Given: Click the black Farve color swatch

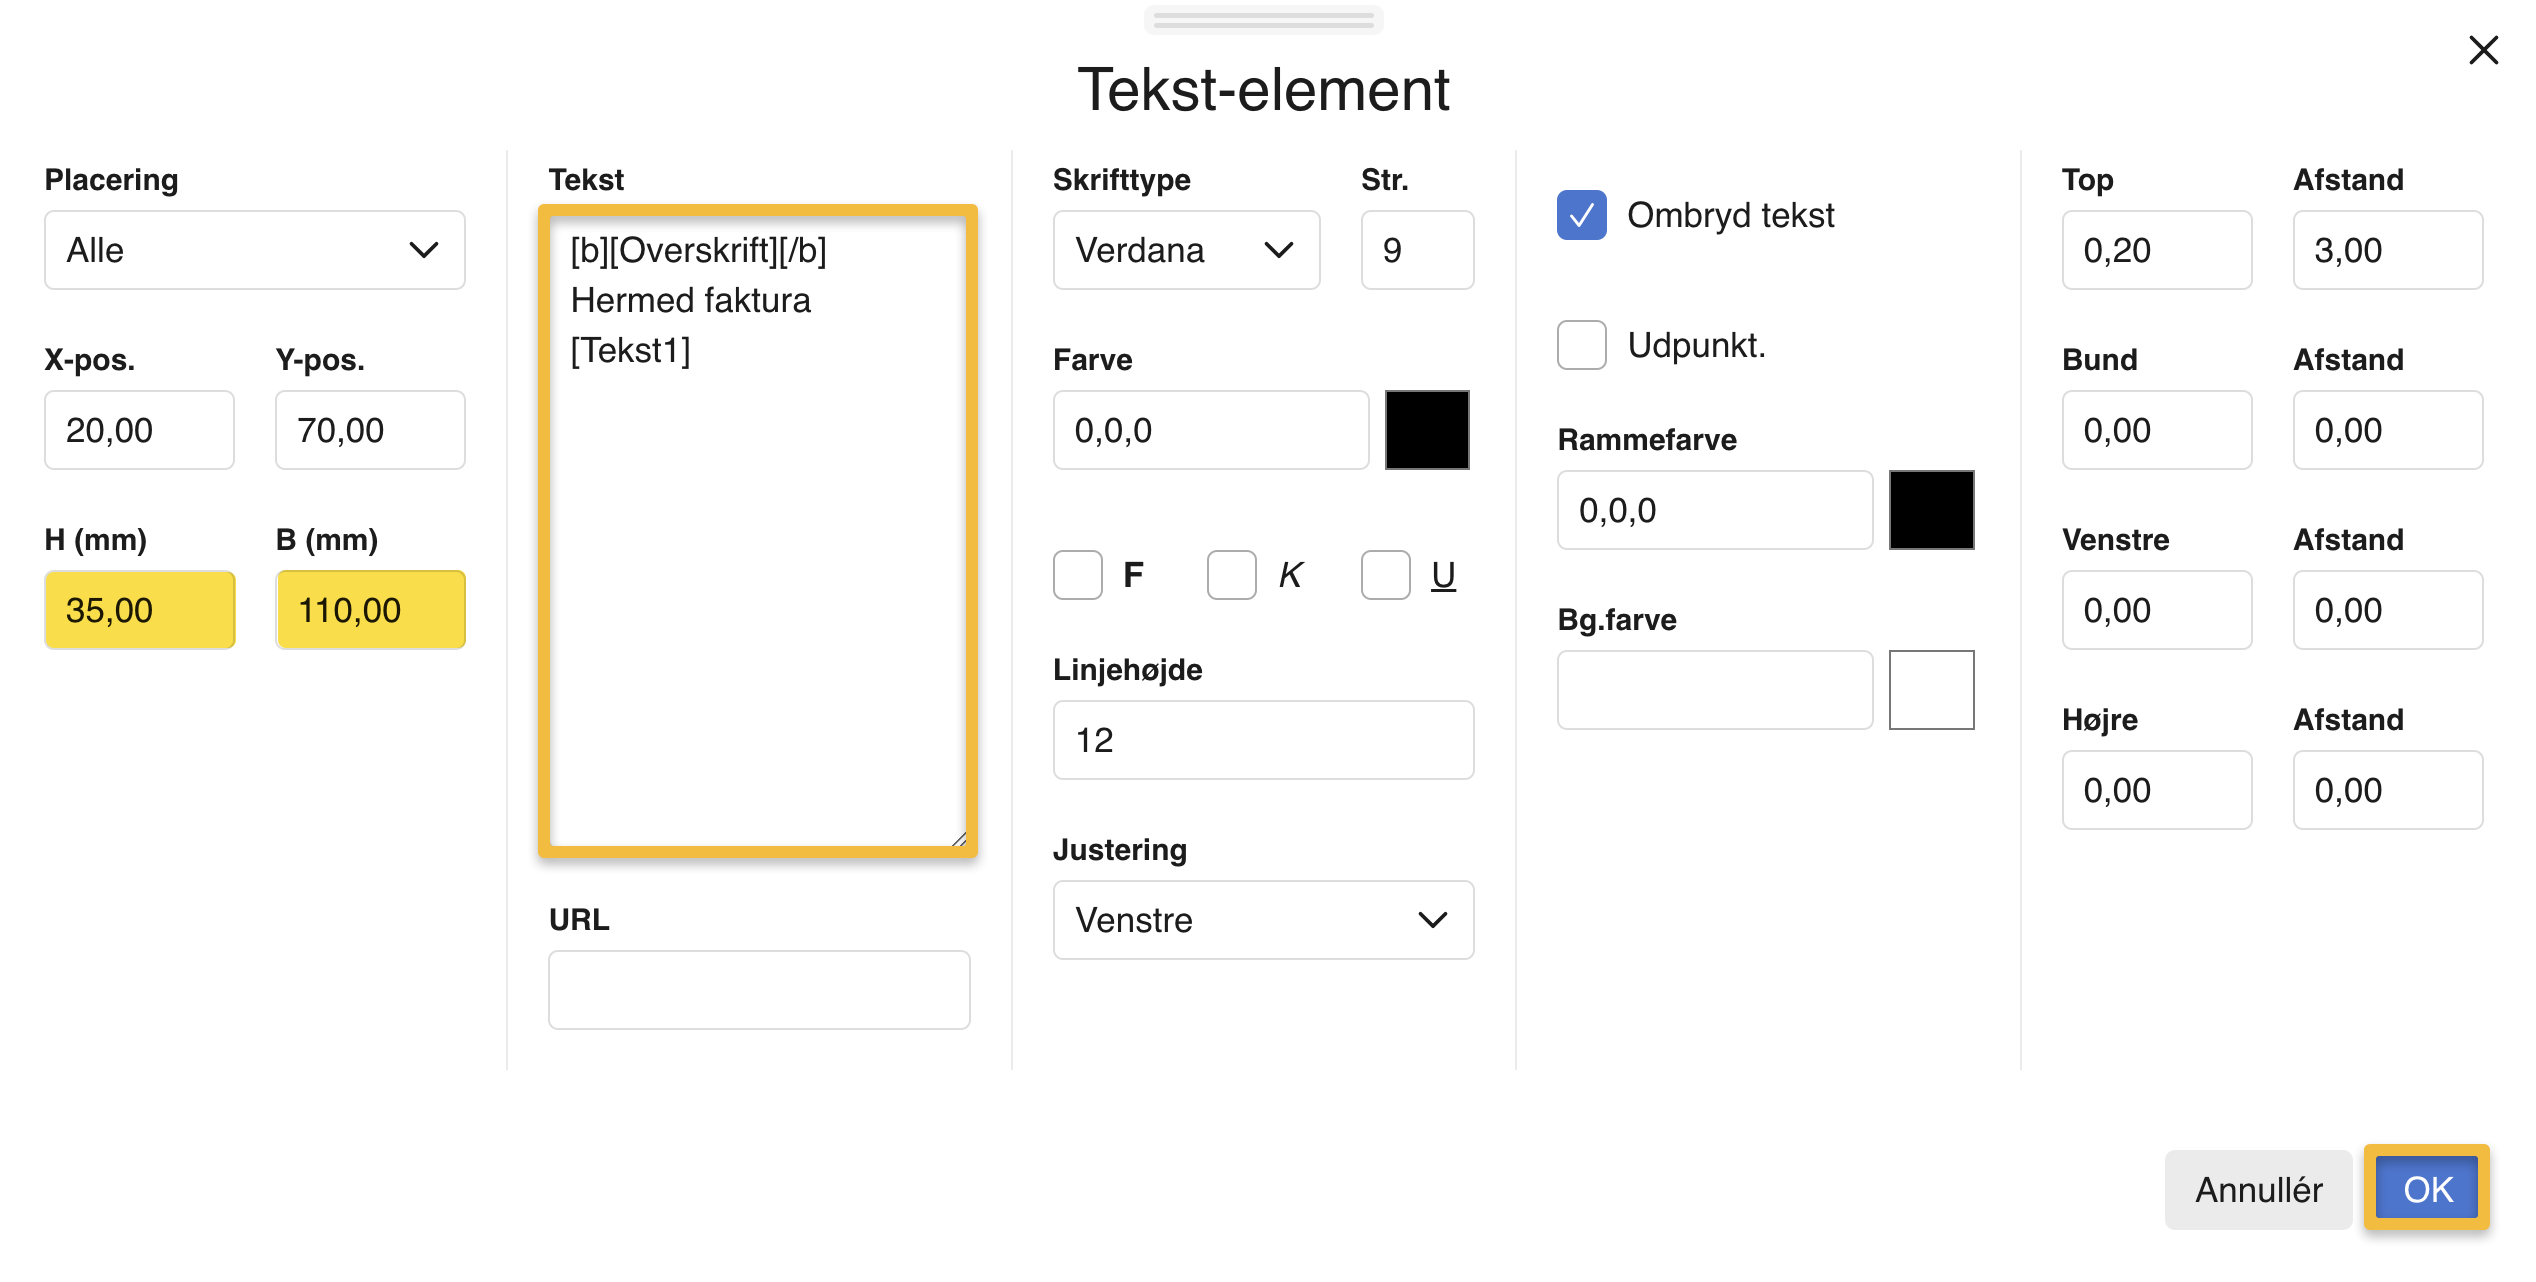Looking at the screenshot, I should click(x=1427, y=429).
